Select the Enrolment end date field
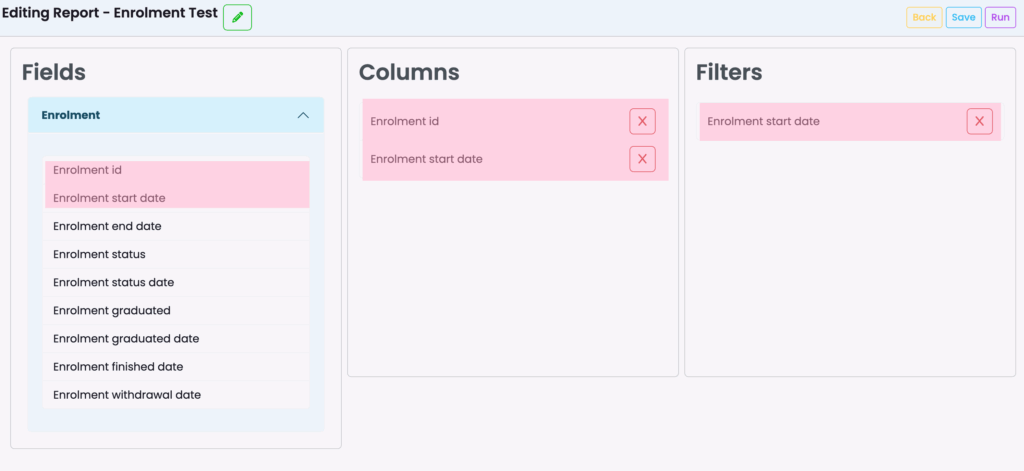Image resolution: width=1024 pixels, height=471 pixels. 176,226
